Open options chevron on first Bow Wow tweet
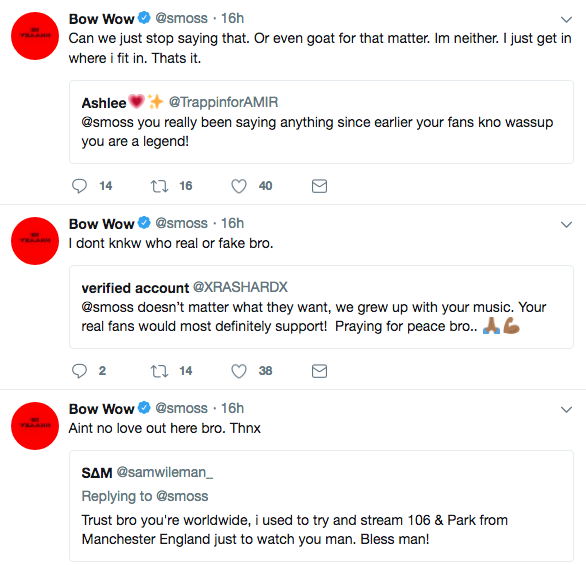The image size is (586, 565). point(567,19)
